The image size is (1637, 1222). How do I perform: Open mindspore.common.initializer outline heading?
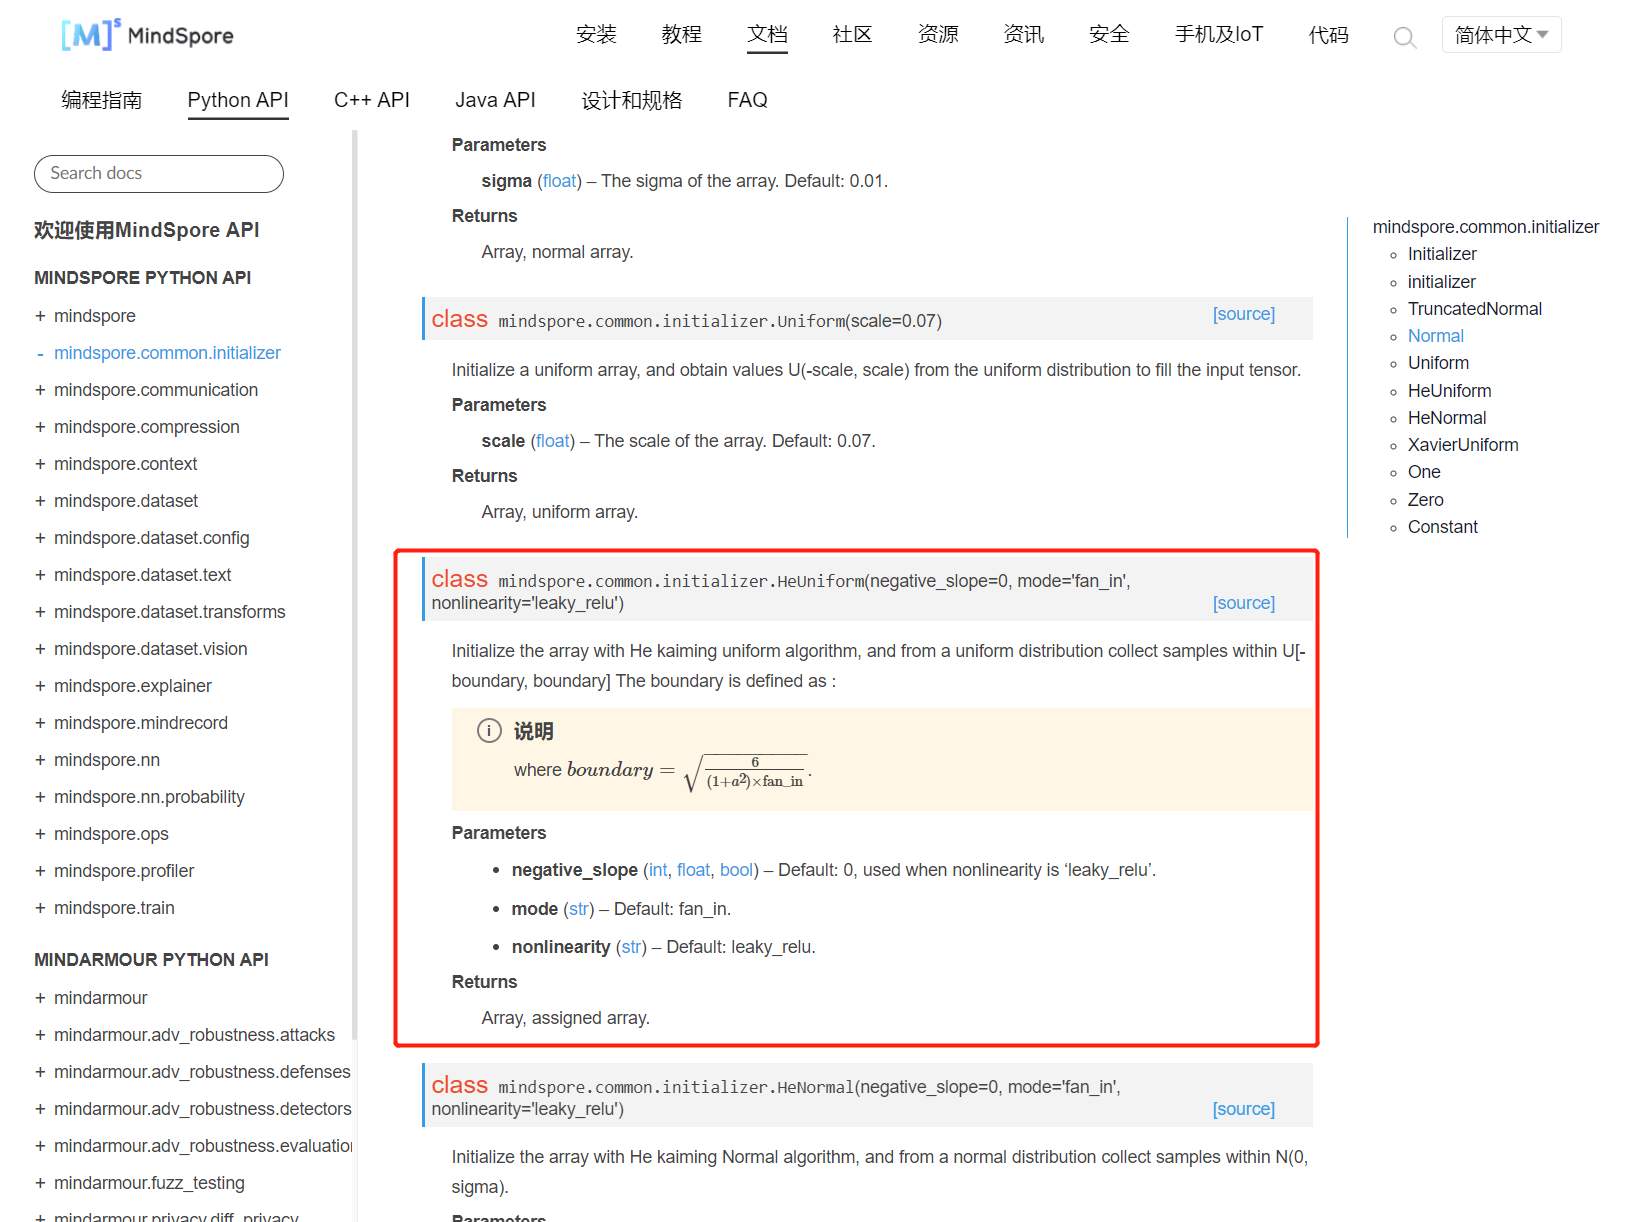(x=1486, y=227)
